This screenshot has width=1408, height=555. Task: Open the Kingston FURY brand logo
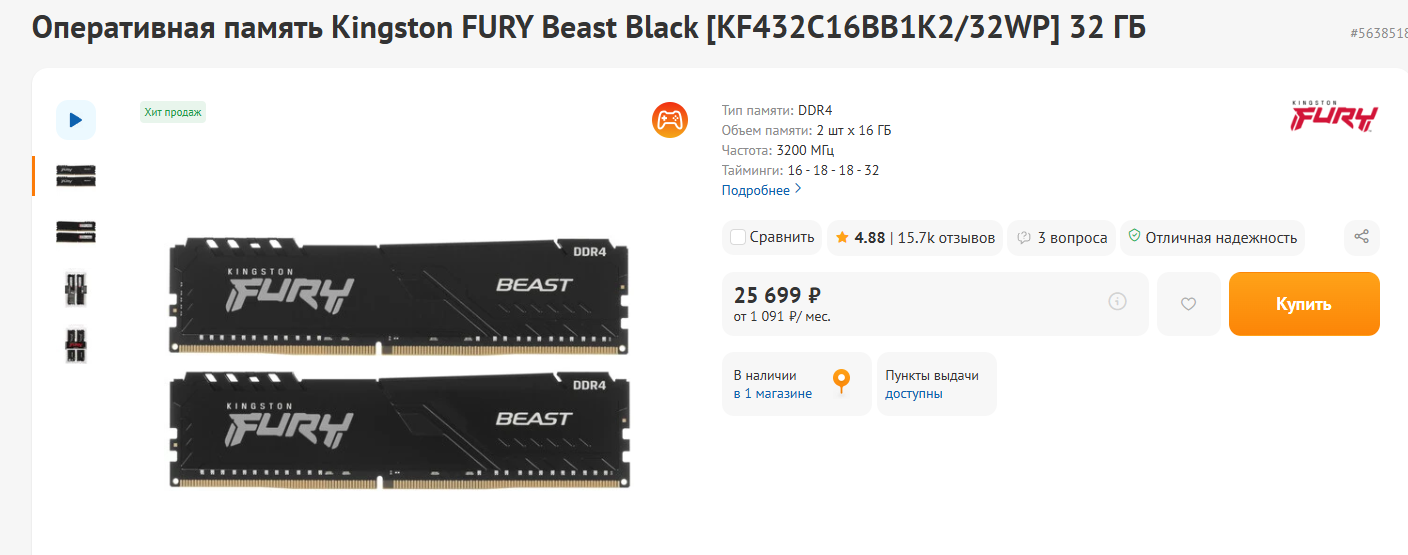coord(1334,116)
